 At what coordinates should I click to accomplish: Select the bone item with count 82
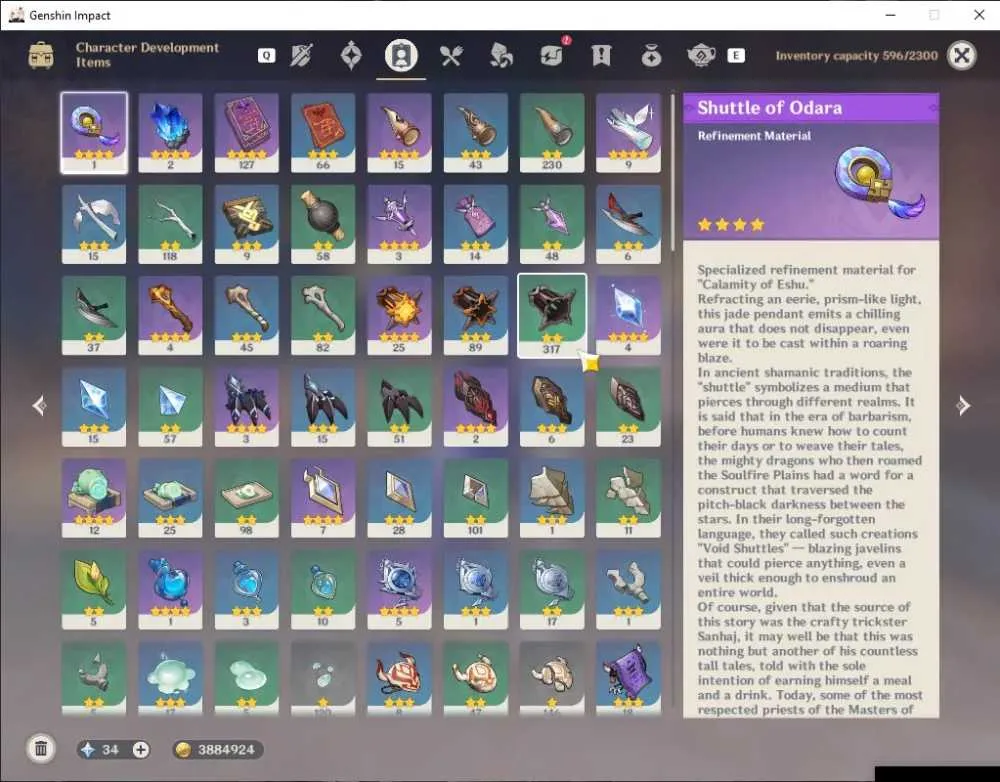(x=323, y=316)
